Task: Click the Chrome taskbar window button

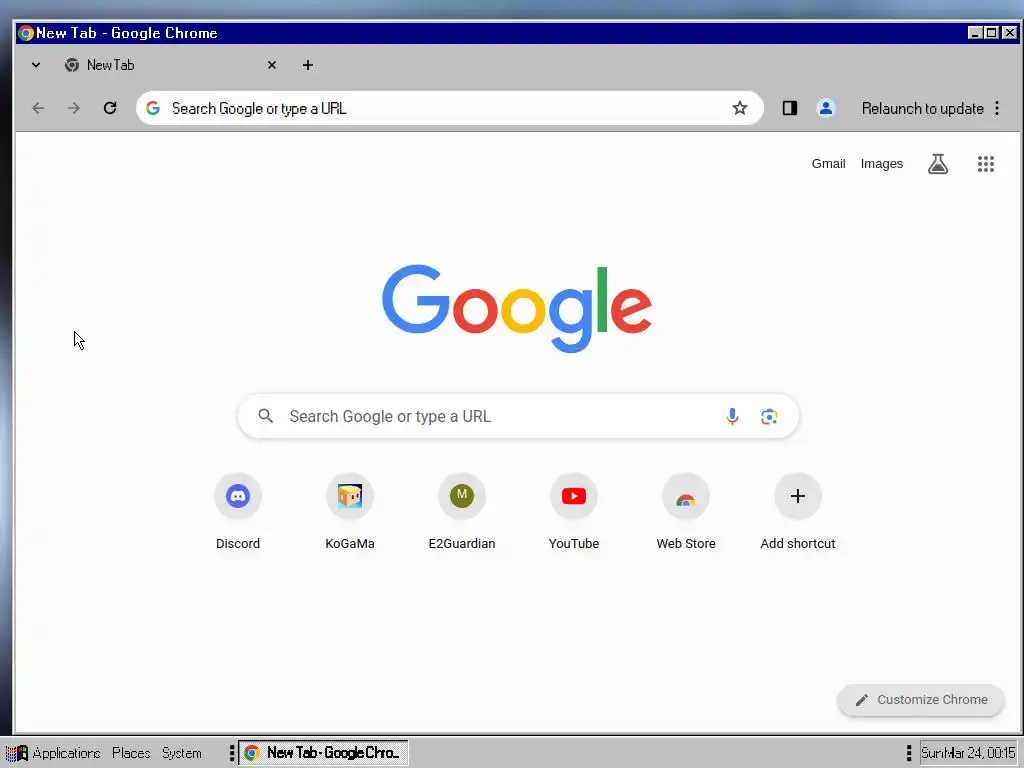Action: [x=323, y=753]
